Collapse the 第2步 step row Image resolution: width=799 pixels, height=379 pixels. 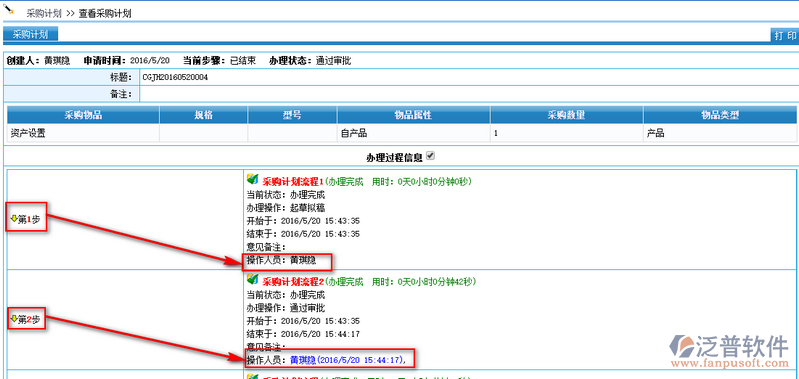pyautogui.click(x=25, y=319)
